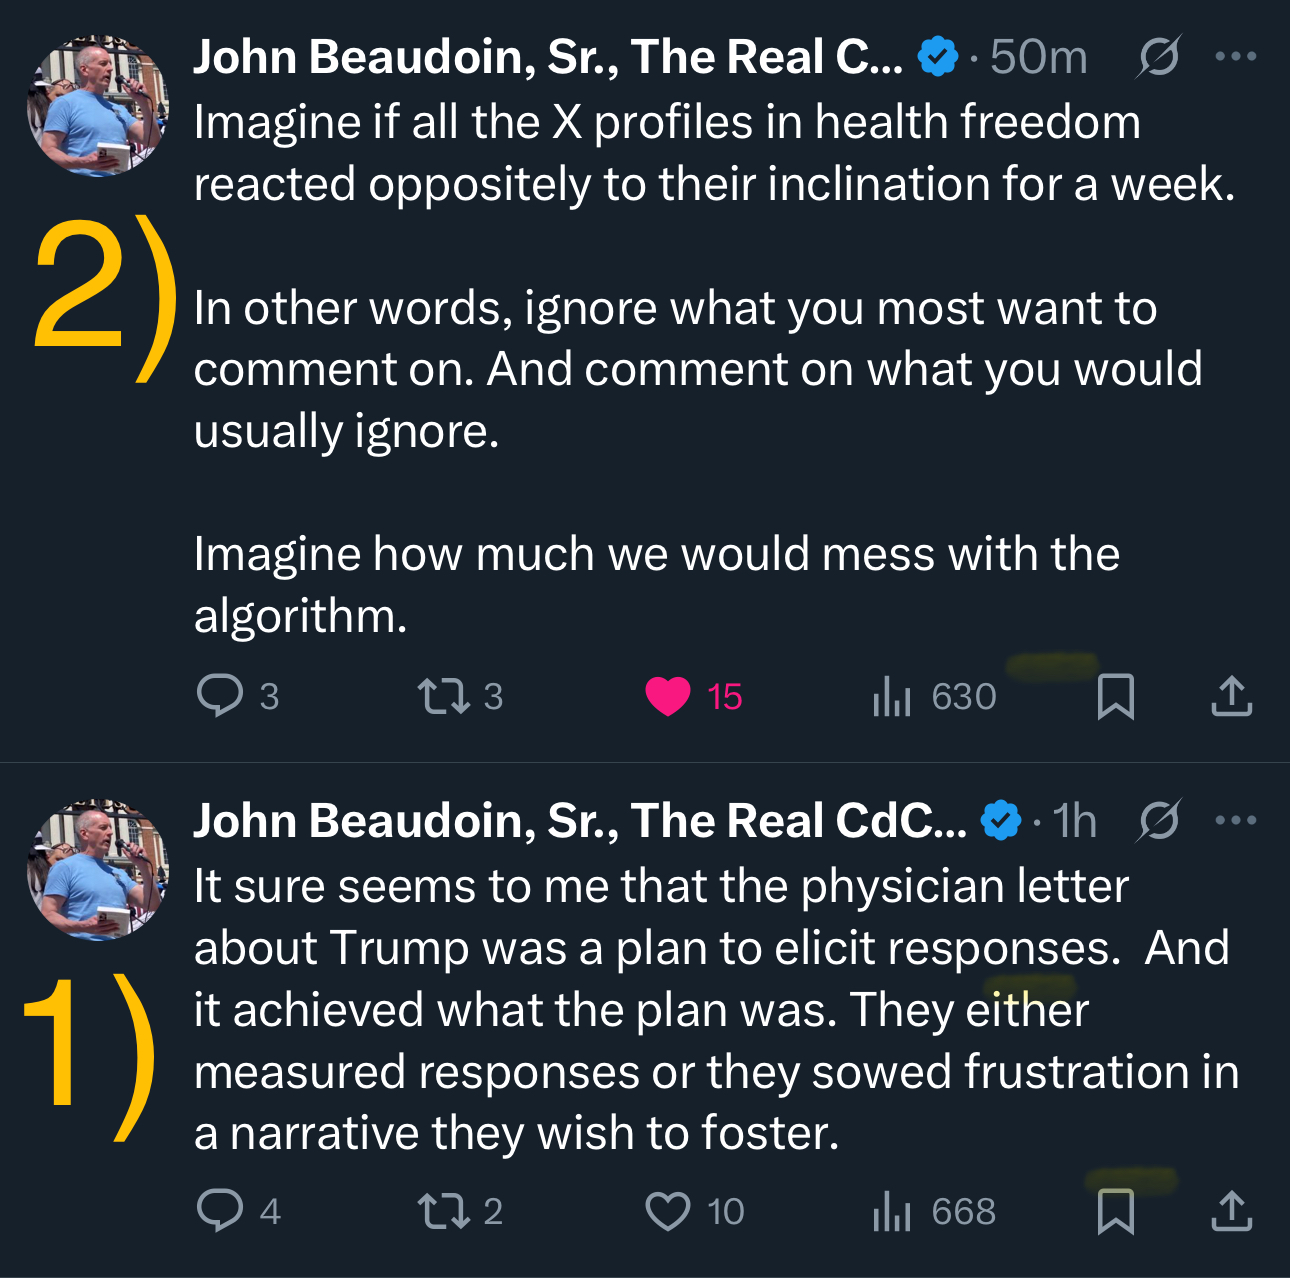Open Grok icon on 1h post
This screenshot has height=1278, width=1290.
click(1159, 821)
